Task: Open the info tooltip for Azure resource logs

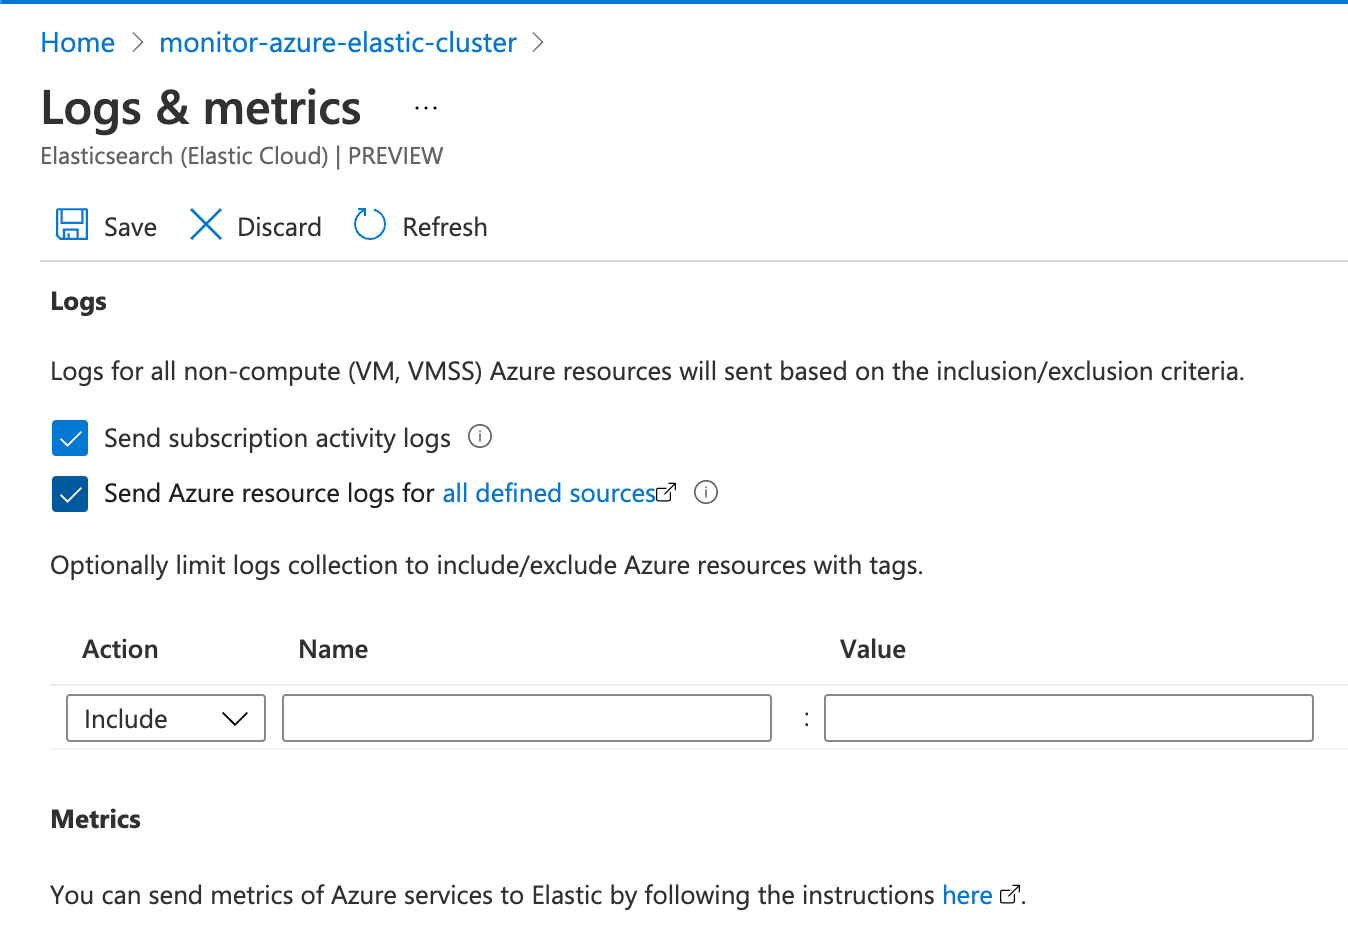Action: 706,492
